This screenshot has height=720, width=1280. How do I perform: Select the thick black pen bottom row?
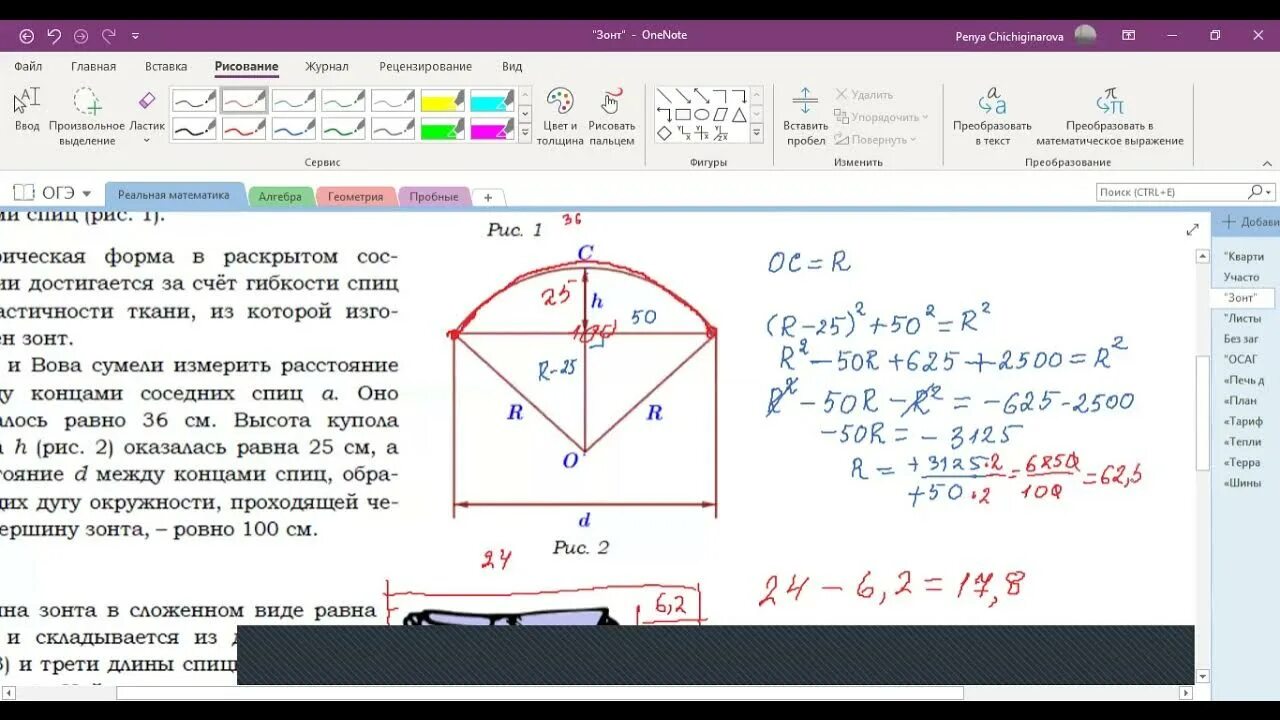[194, 129]
